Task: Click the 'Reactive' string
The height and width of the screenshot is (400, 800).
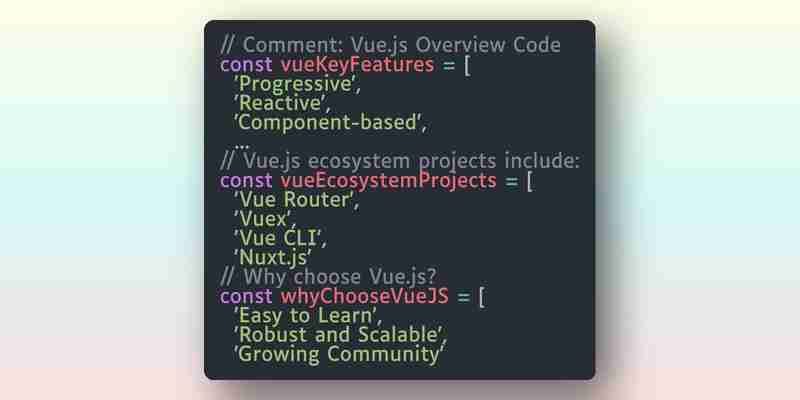Action: point(278,104)
